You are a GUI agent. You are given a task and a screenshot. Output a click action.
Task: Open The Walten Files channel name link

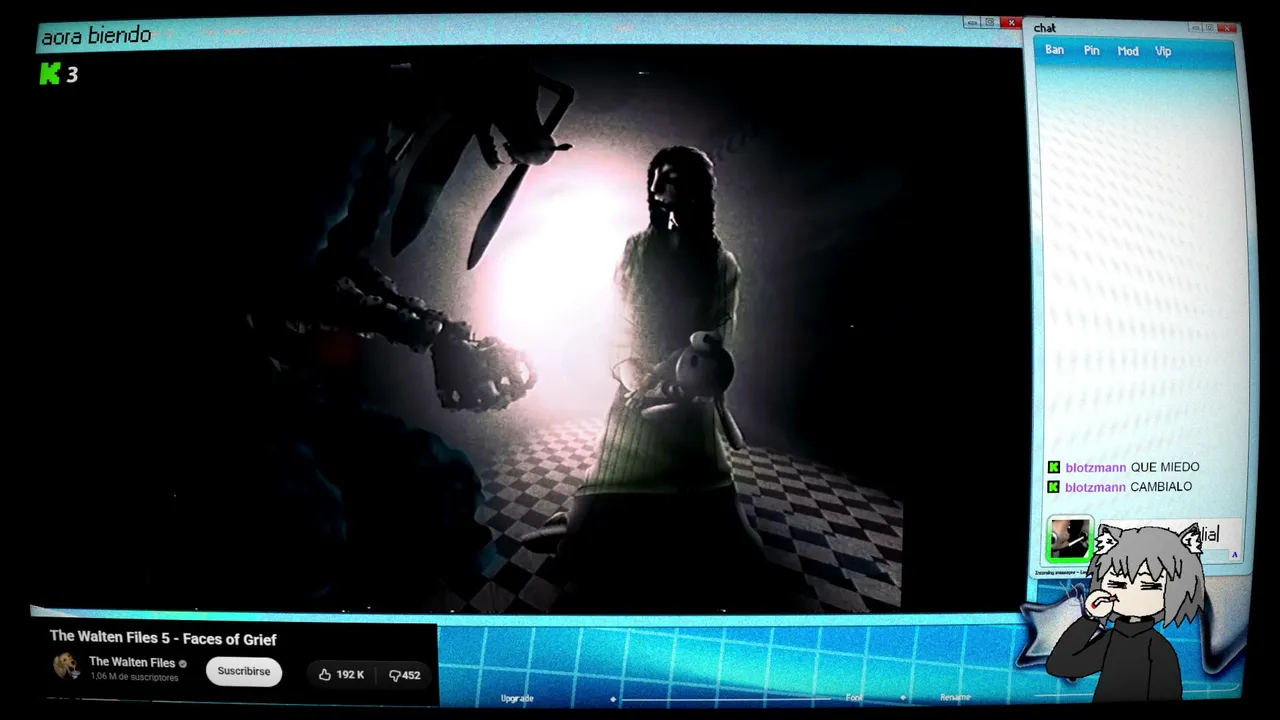click(132, 662)
